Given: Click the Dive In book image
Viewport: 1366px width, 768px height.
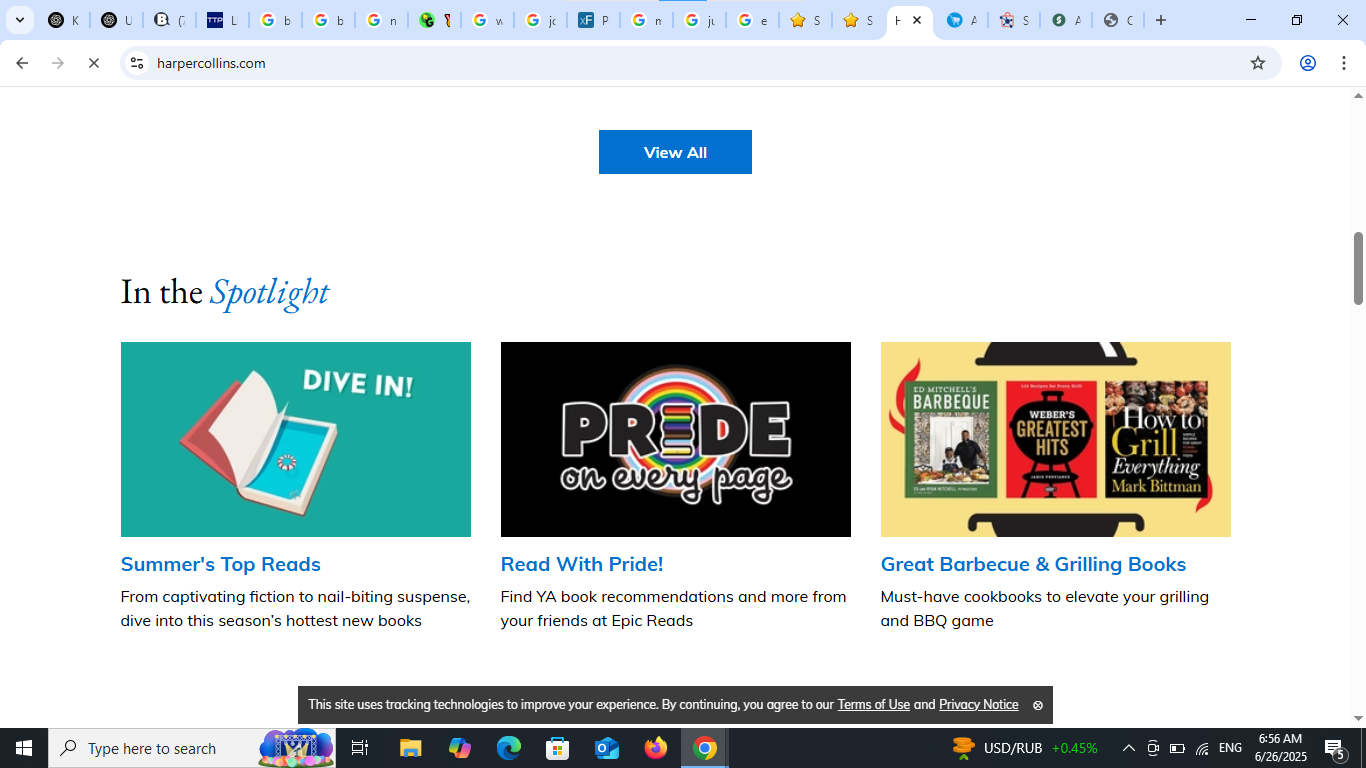Looking at the screenshot, I should (x=296, y=439).
